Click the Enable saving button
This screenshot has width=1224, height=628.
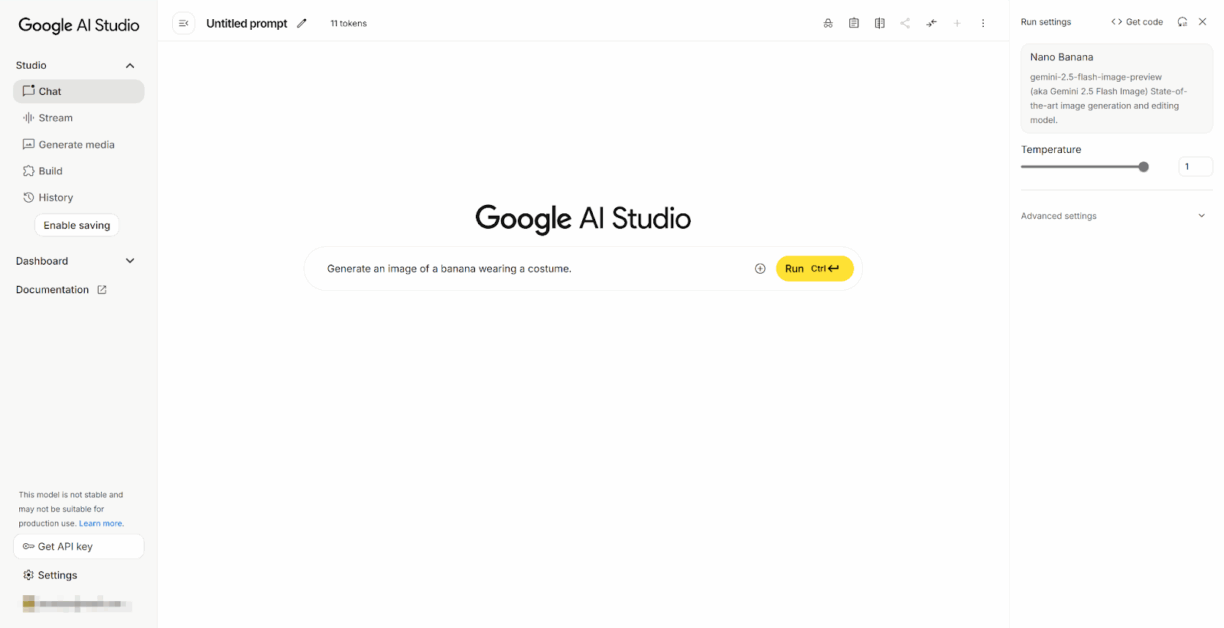coord(77,225)
